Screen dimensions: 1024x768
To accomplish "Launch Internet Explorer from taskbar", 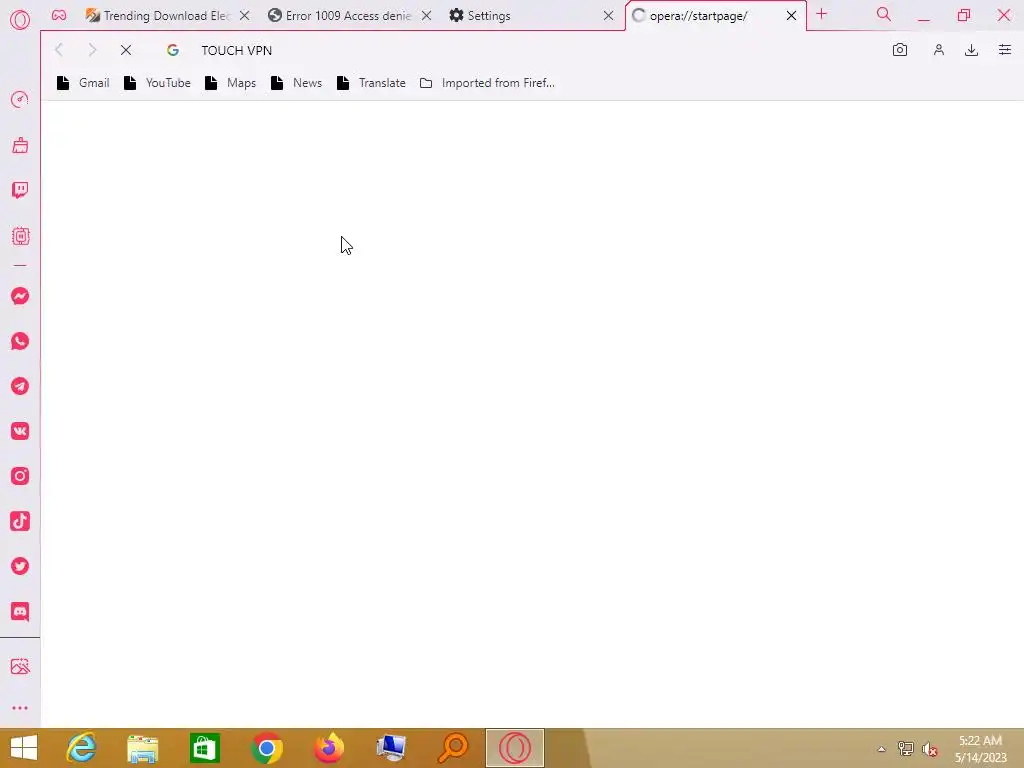I will [x=82, y=748].
